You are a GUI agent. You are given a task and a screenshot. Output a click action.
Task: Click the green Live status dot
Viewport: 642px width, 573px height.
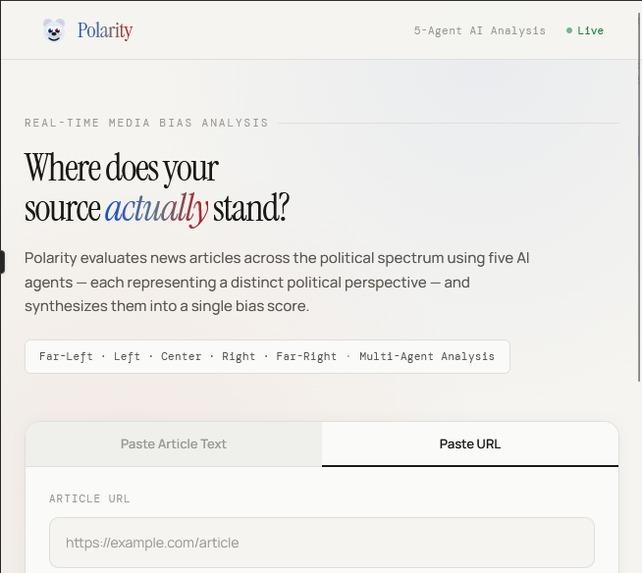(x=569, y=30)
